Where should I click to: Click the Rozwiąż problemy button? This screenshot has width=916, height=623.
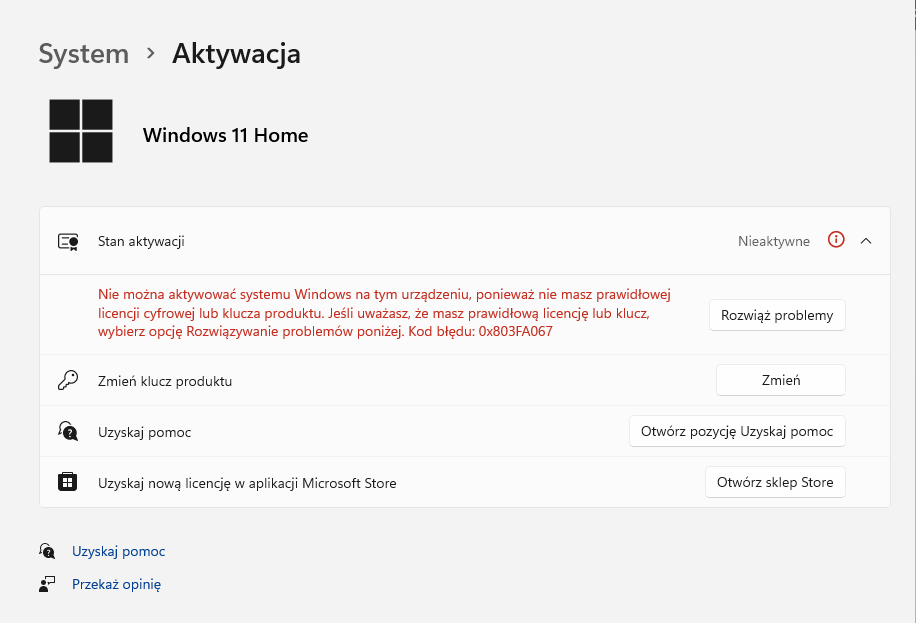coord(777,315)
